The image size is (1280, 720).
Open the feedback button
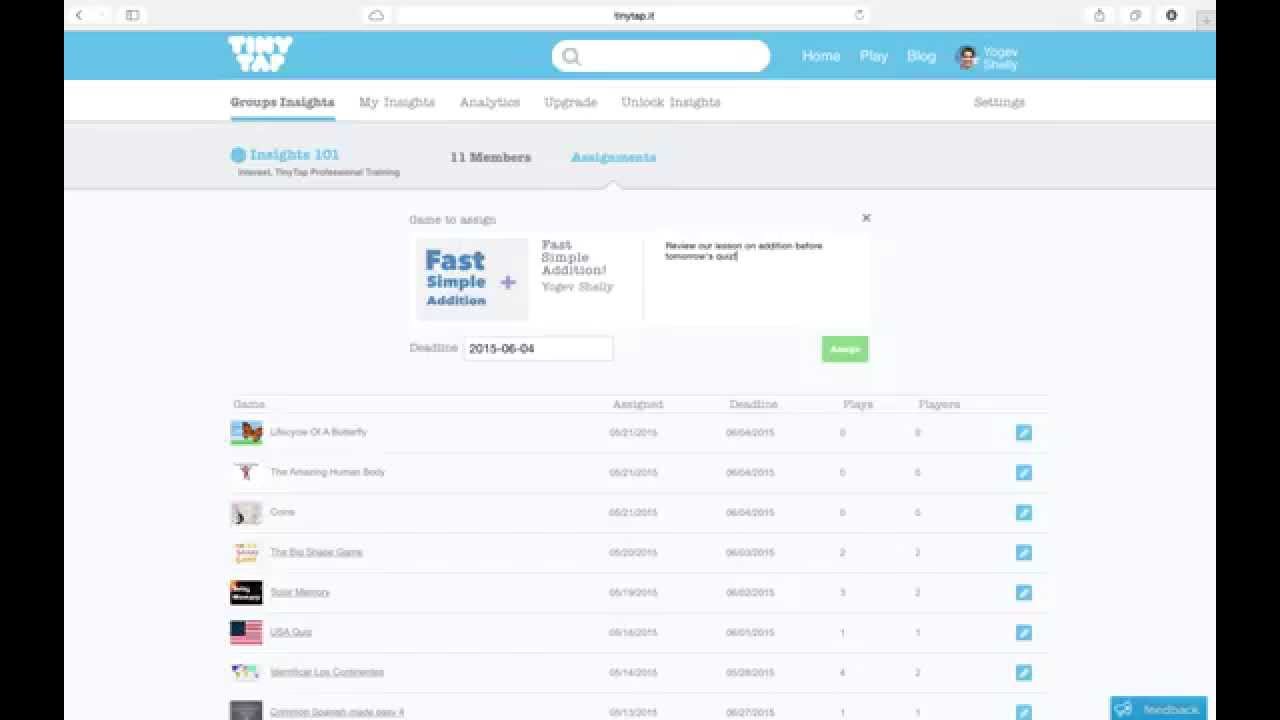tap(1158, 709)
